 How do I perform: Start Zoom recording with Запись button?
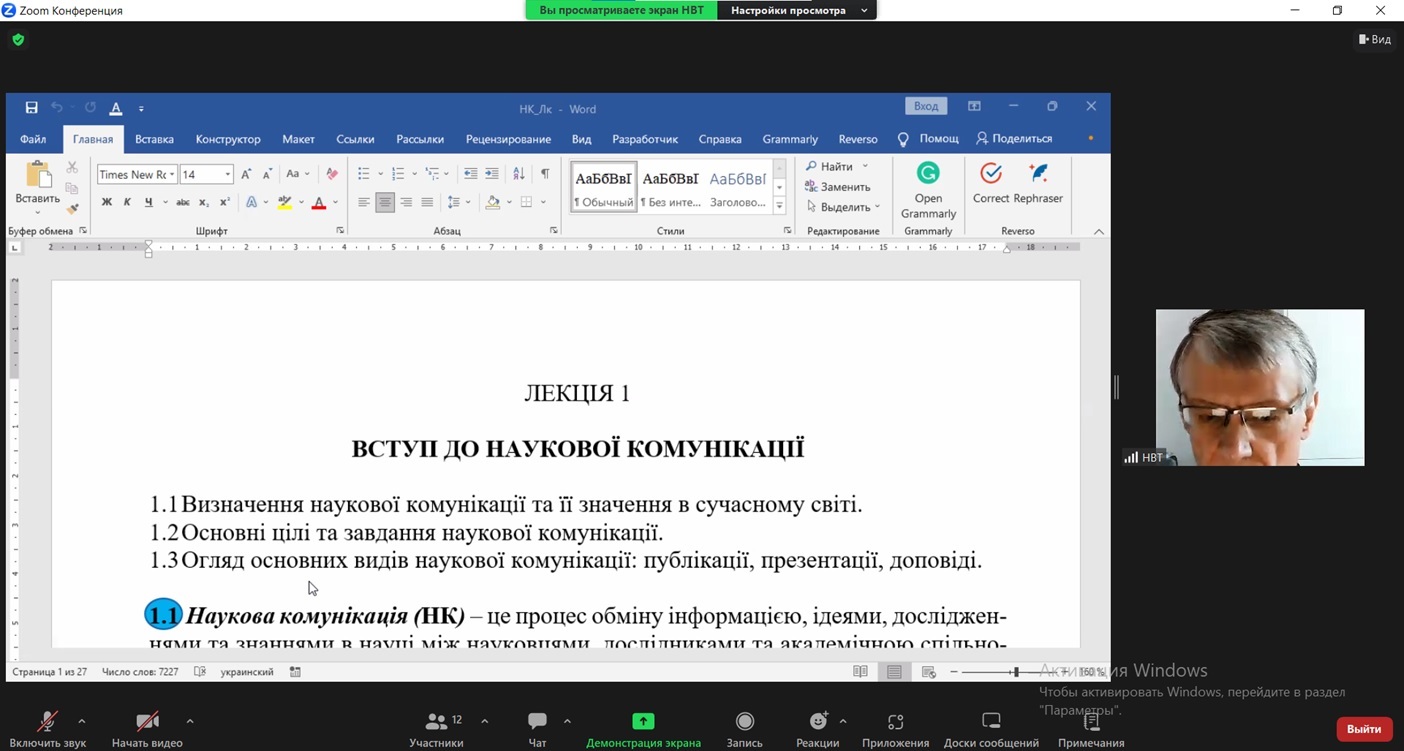tap(744, 722)
